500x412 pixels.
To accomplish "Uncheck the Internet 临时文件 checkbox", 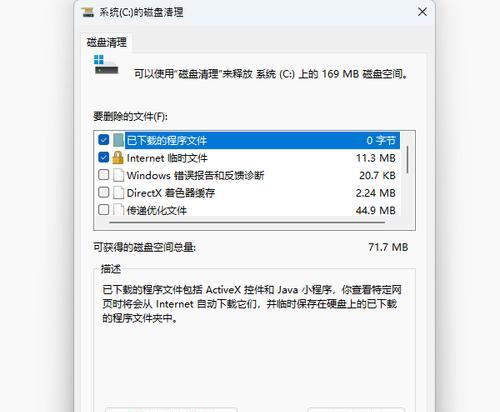I will (x=104, y=157).
